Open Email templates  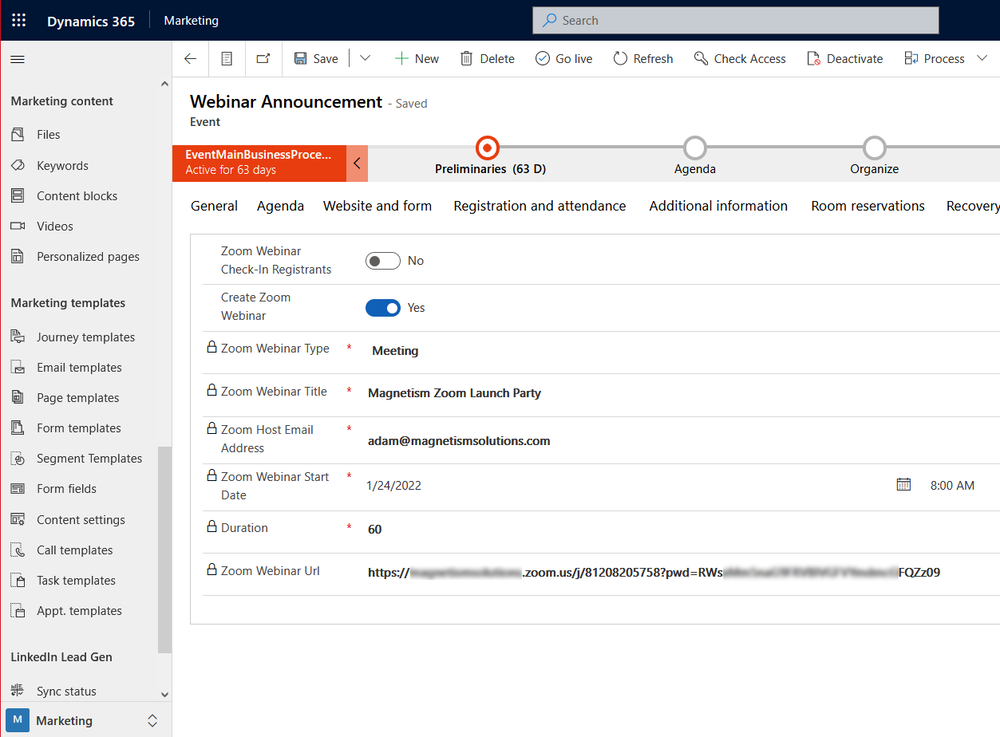(80, 368)
